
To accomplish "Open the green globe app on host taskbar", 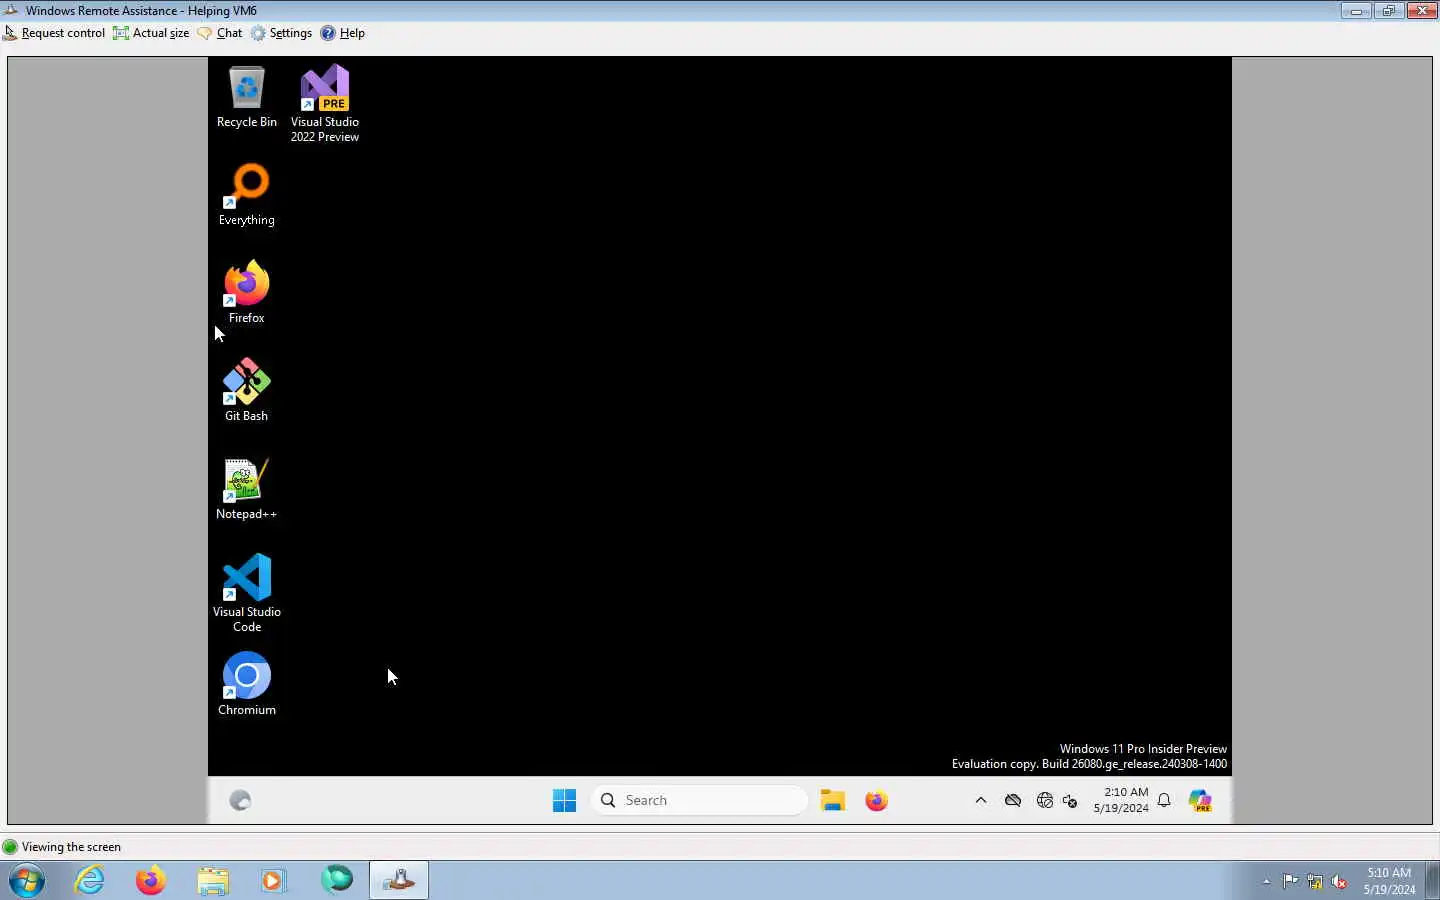I will 337,880.
